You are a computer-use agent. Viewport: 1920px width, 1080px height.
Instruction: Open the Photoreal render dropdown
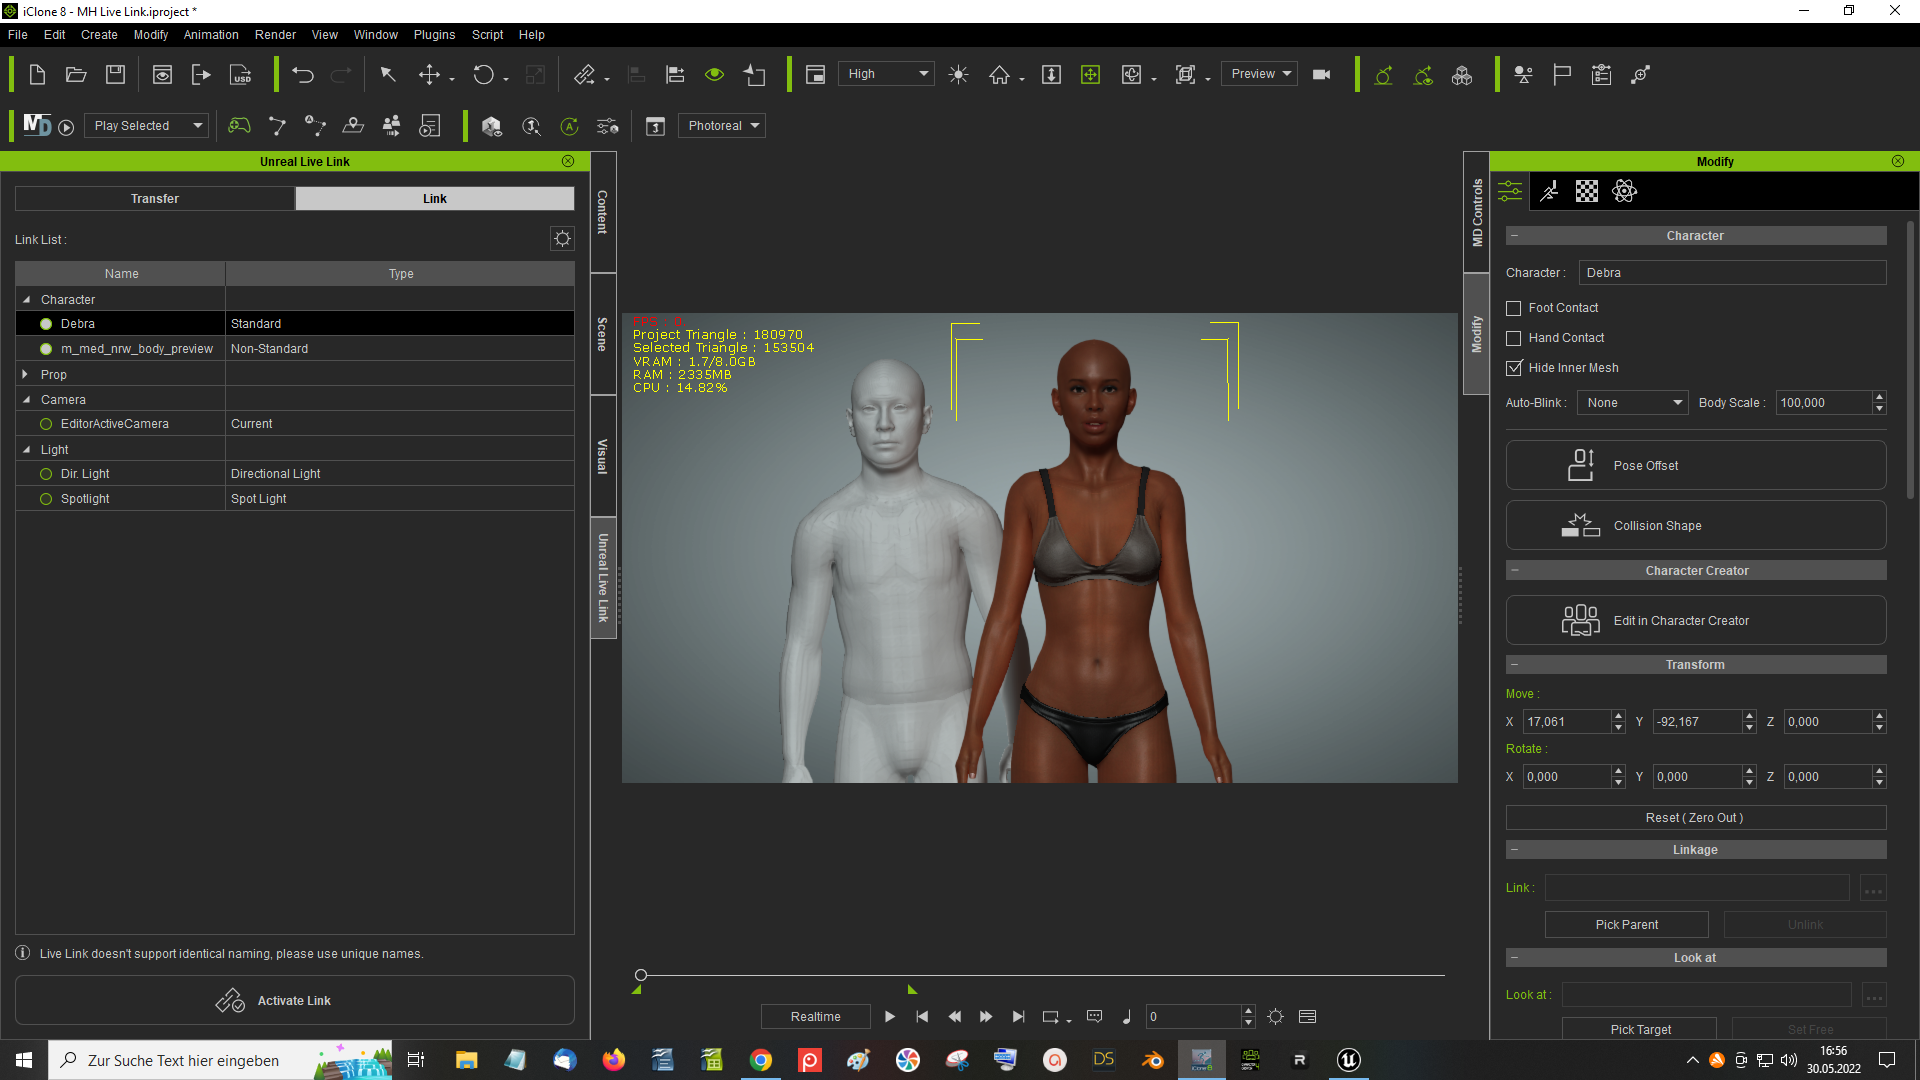[x=722, y=125]
